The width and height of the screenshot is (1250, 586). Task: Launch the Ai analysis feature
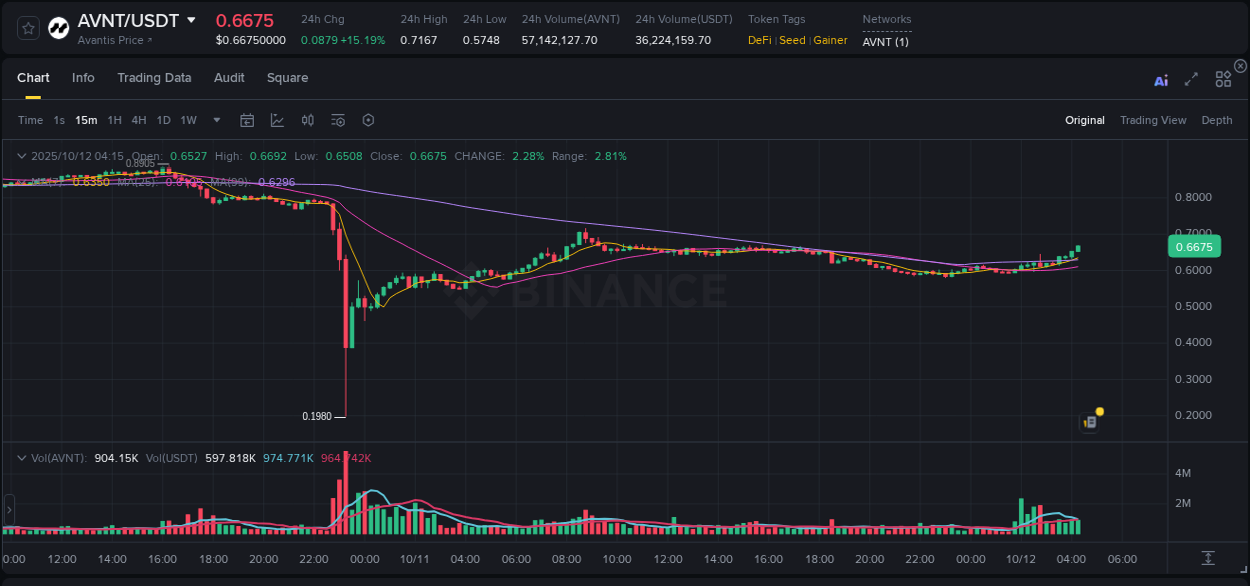click(1160, 80)
